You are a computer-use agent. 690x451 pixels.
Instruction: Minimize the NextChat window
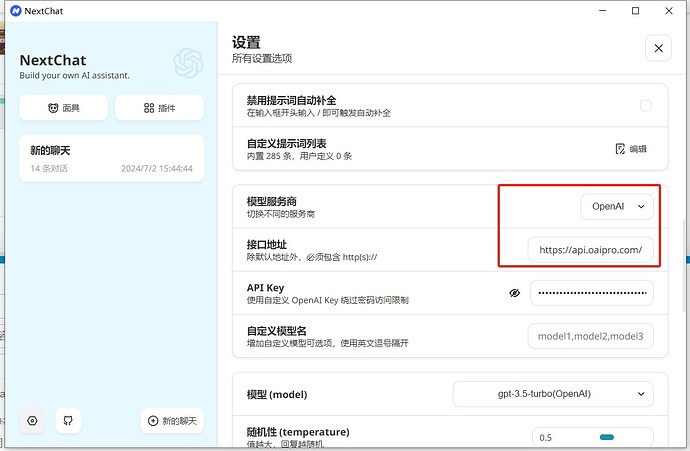[x=602, y=11]
